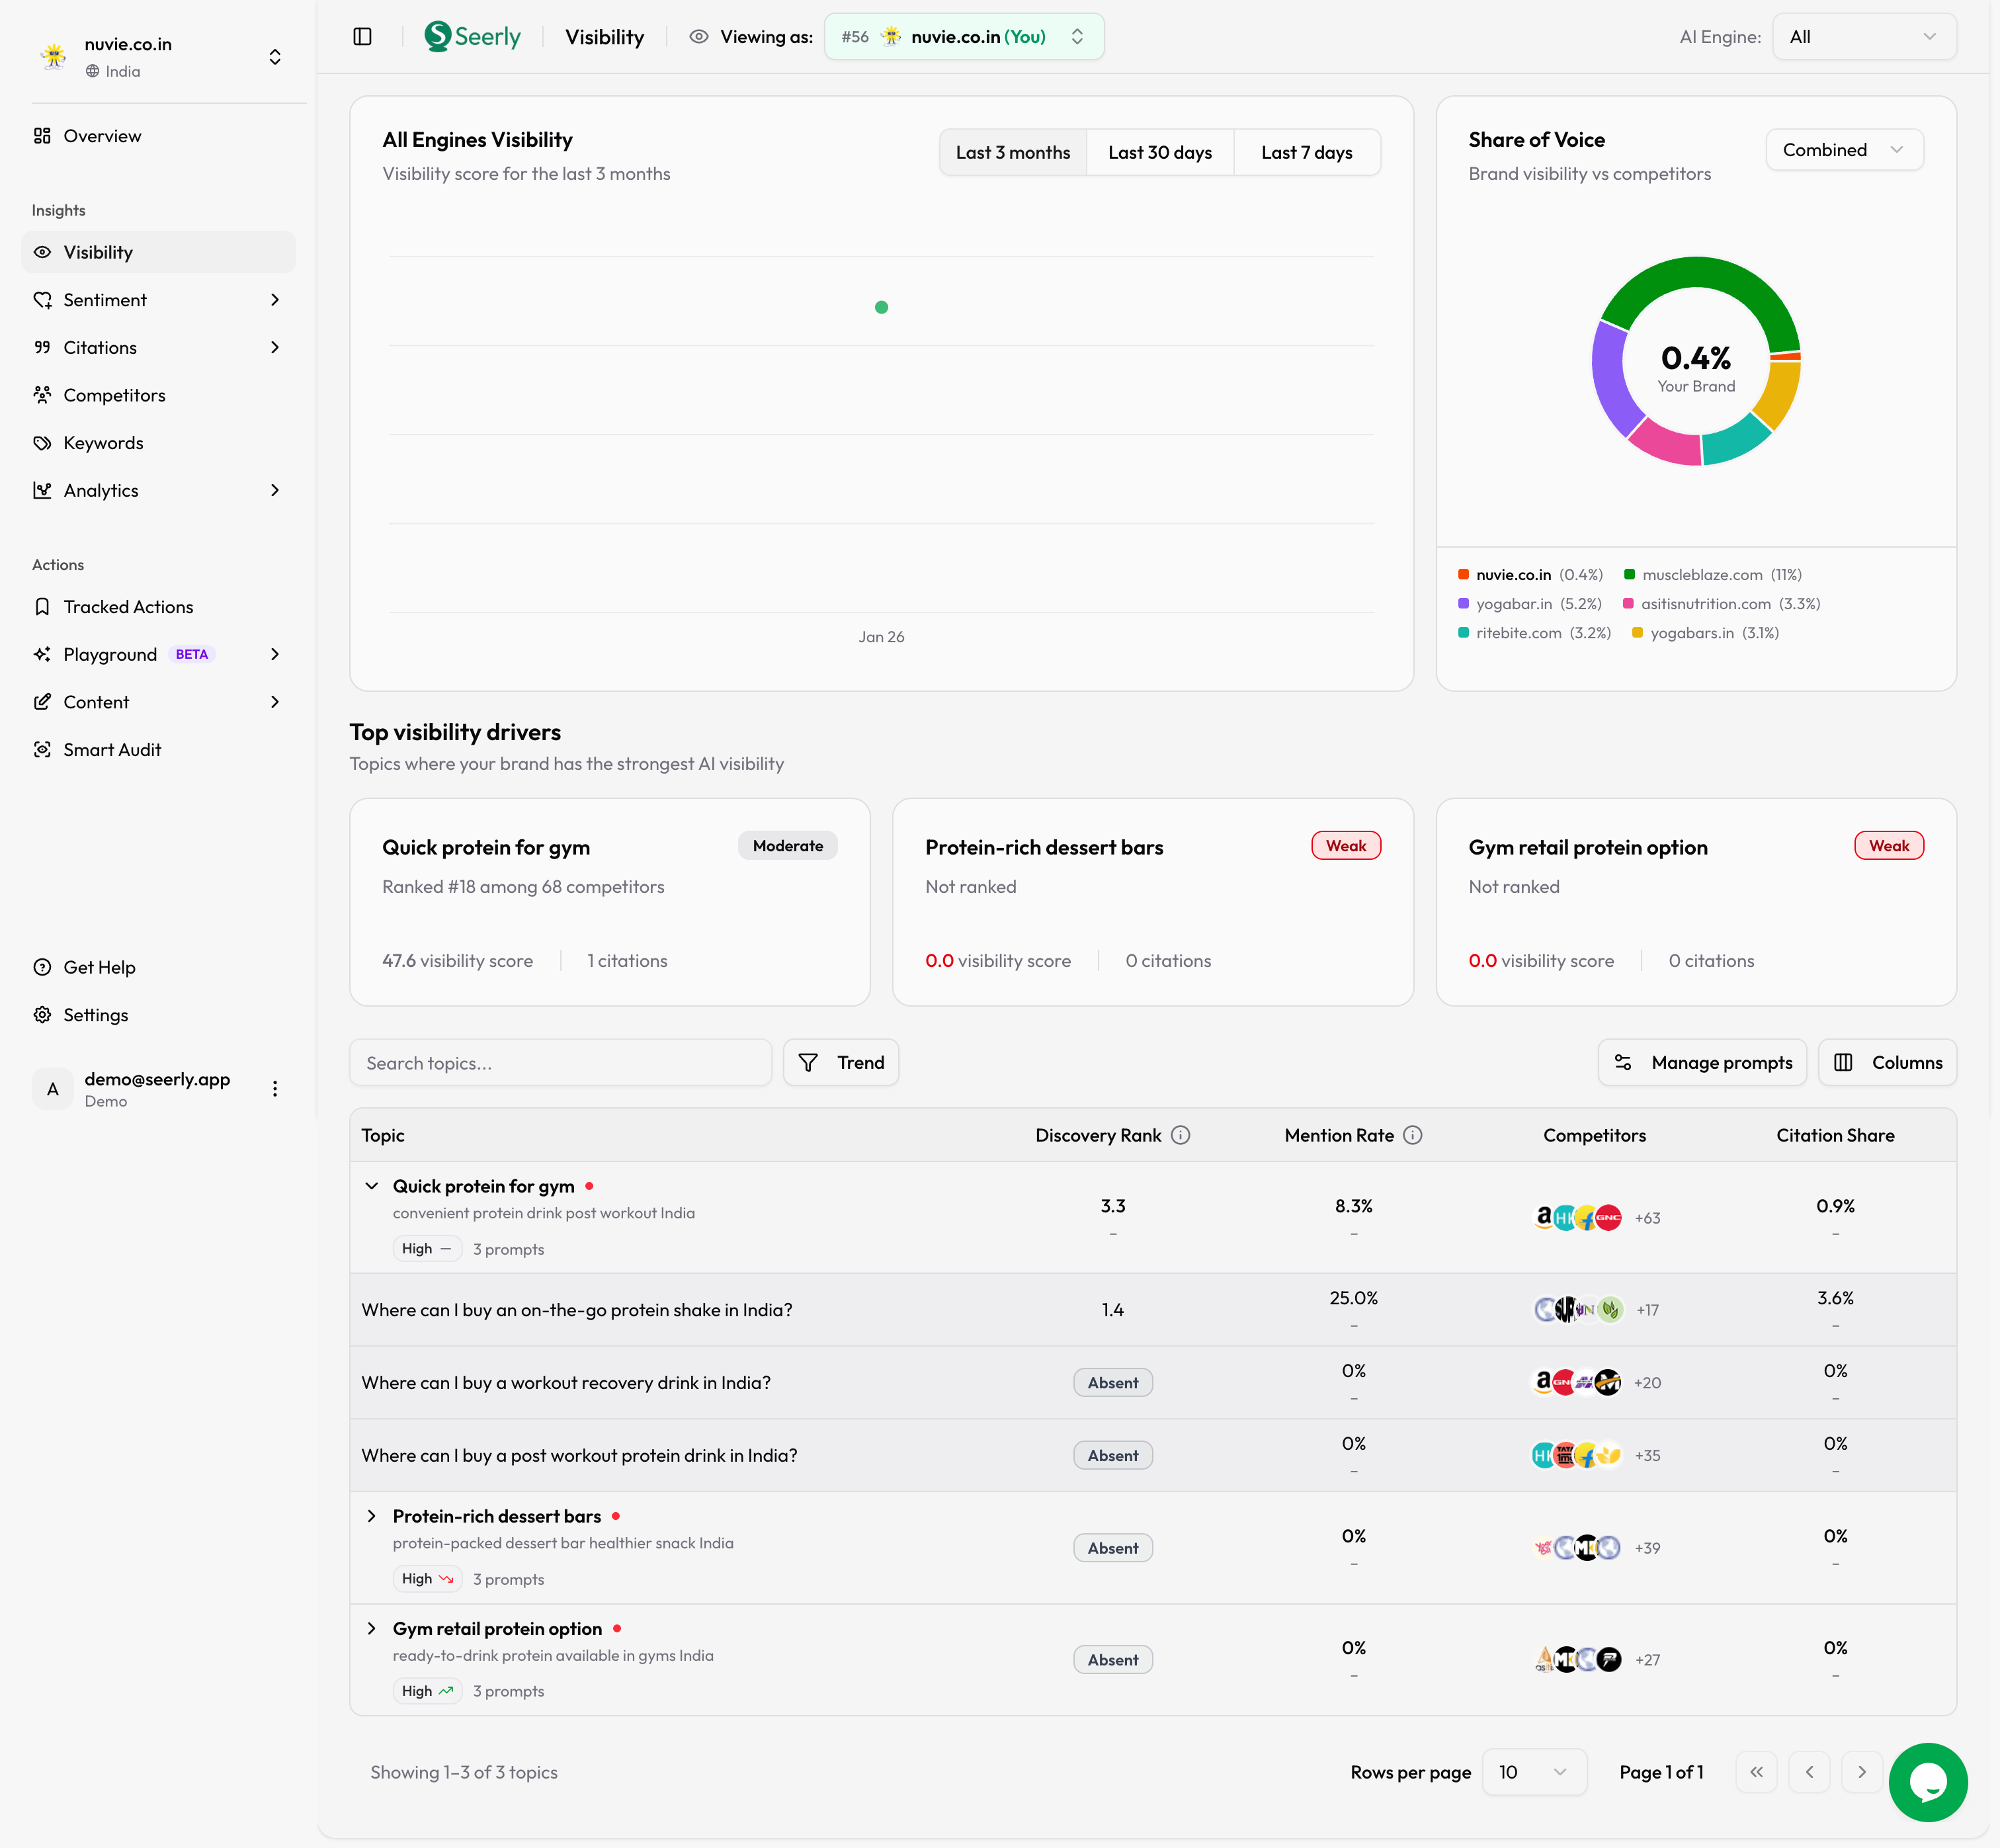Click the Discovery Rank info icon
Screen dimensions: 2000x1848
(x=1180, y=1135)
